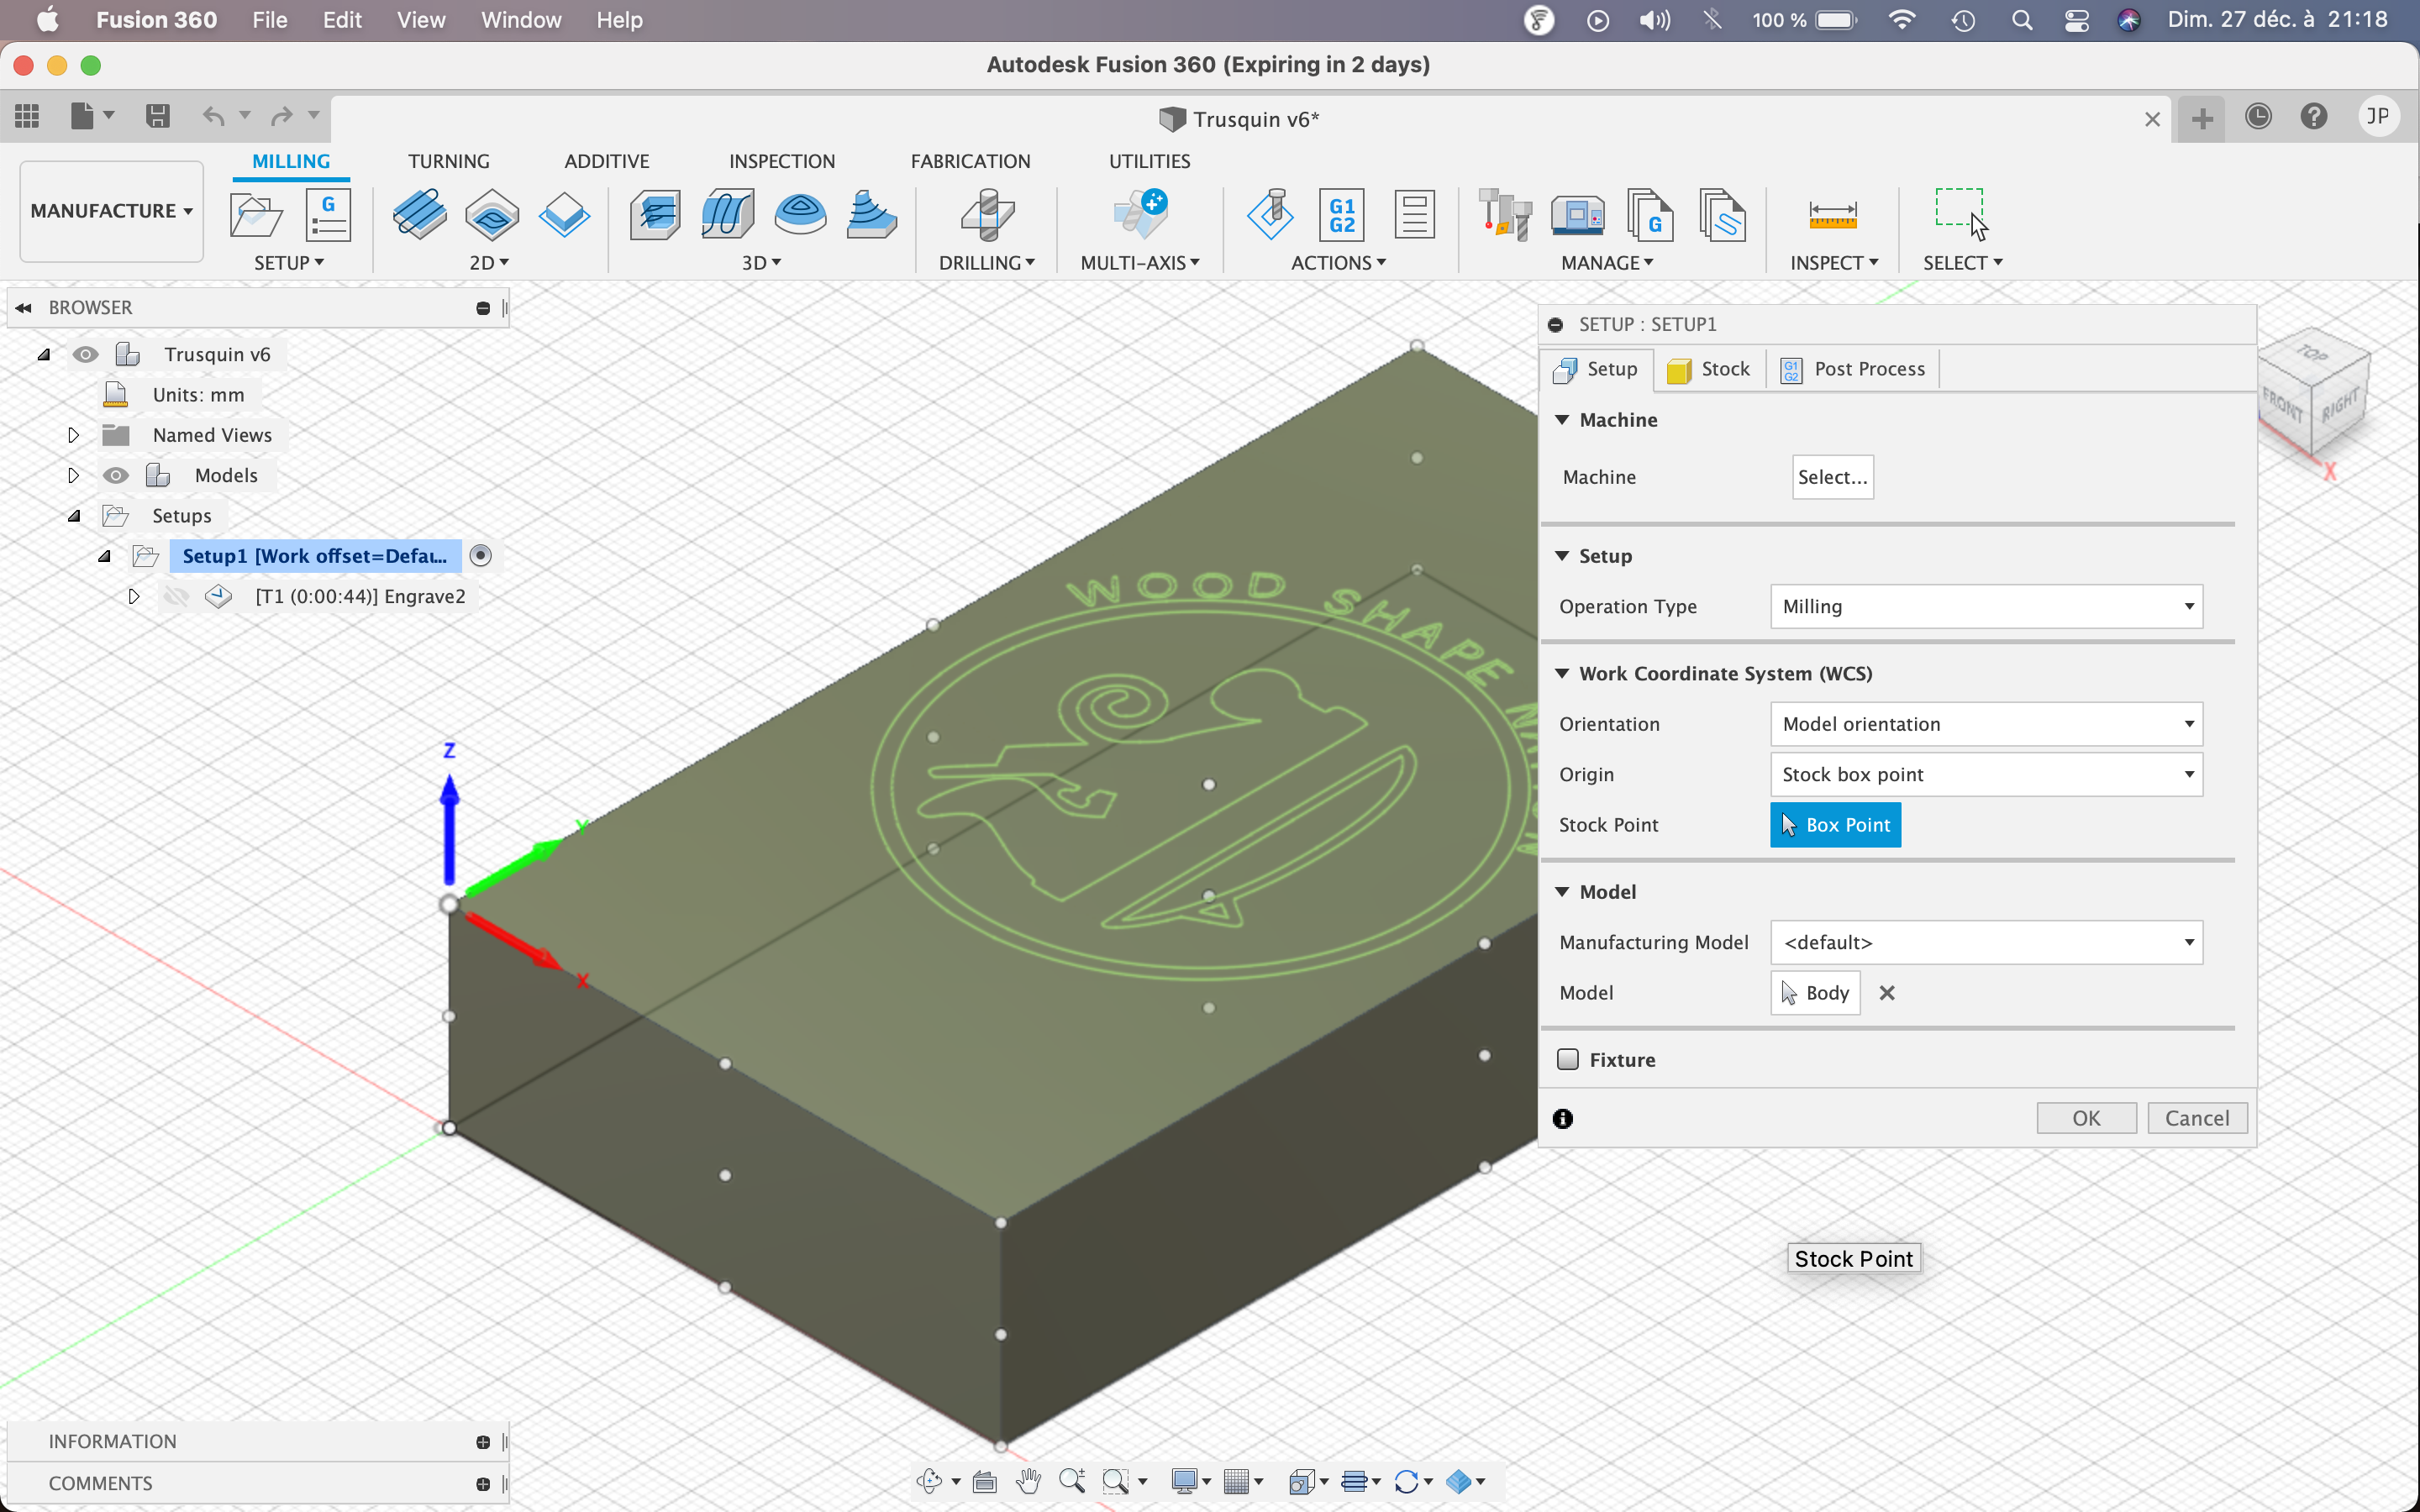Image resolution: width=2420 pixels, height=1512 pixels.
Task: Toggle visibility eye of Models
Action: pos(116,475)
